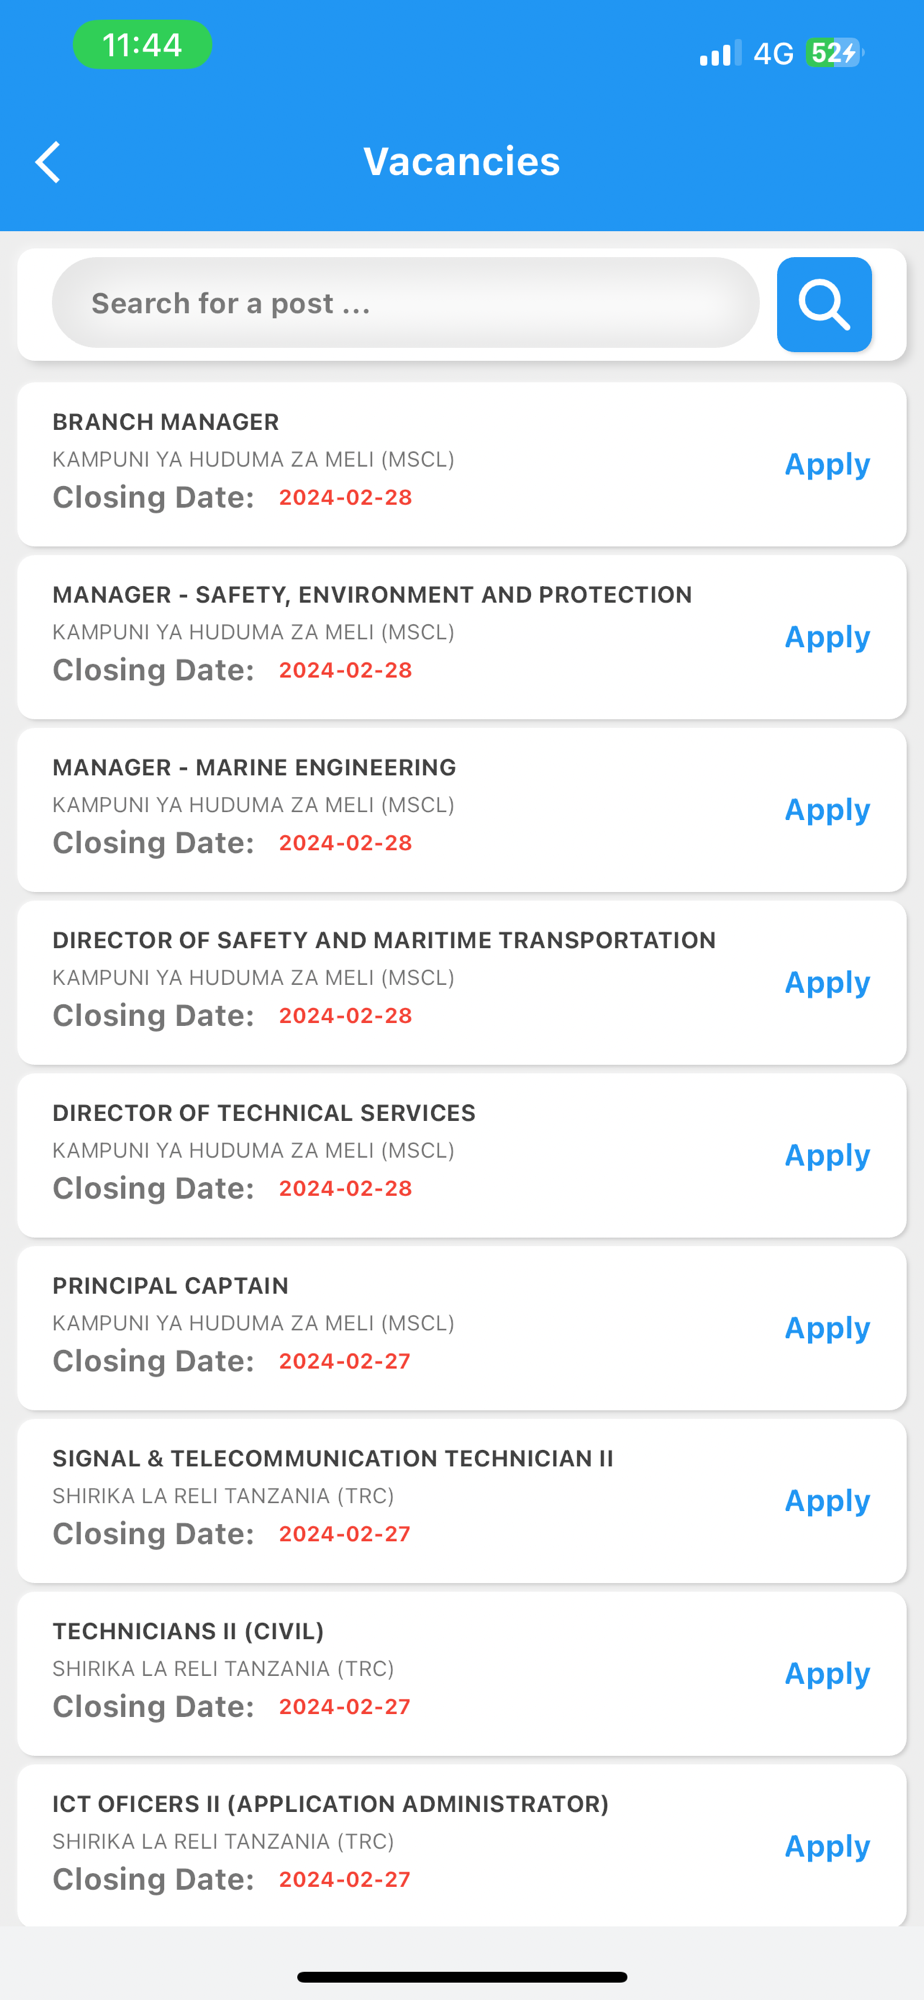
Task: Tap the green time pill showing 11:44
Action: [142, 45]
